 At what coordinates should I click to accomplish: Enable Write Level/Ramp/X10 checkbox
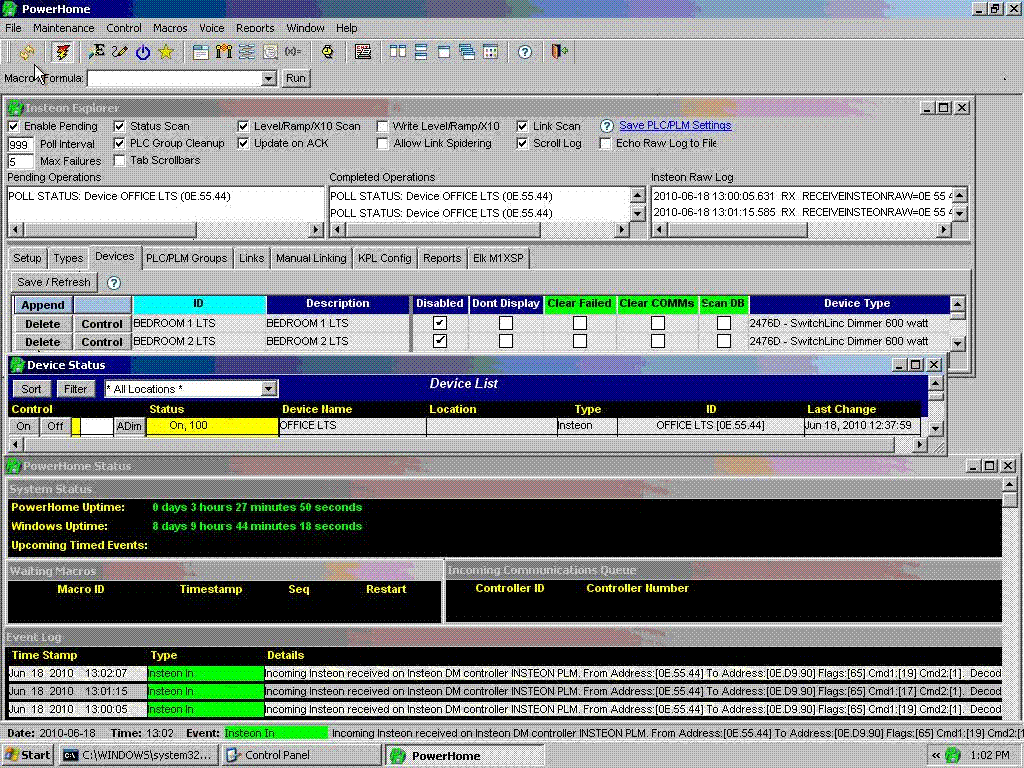tap(383, 126)
